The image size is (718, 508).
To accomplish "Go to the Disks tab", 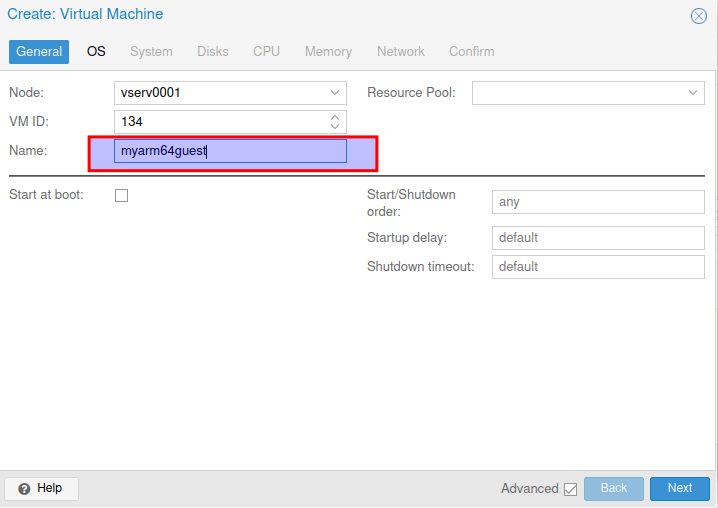I will tap(213, 51).
